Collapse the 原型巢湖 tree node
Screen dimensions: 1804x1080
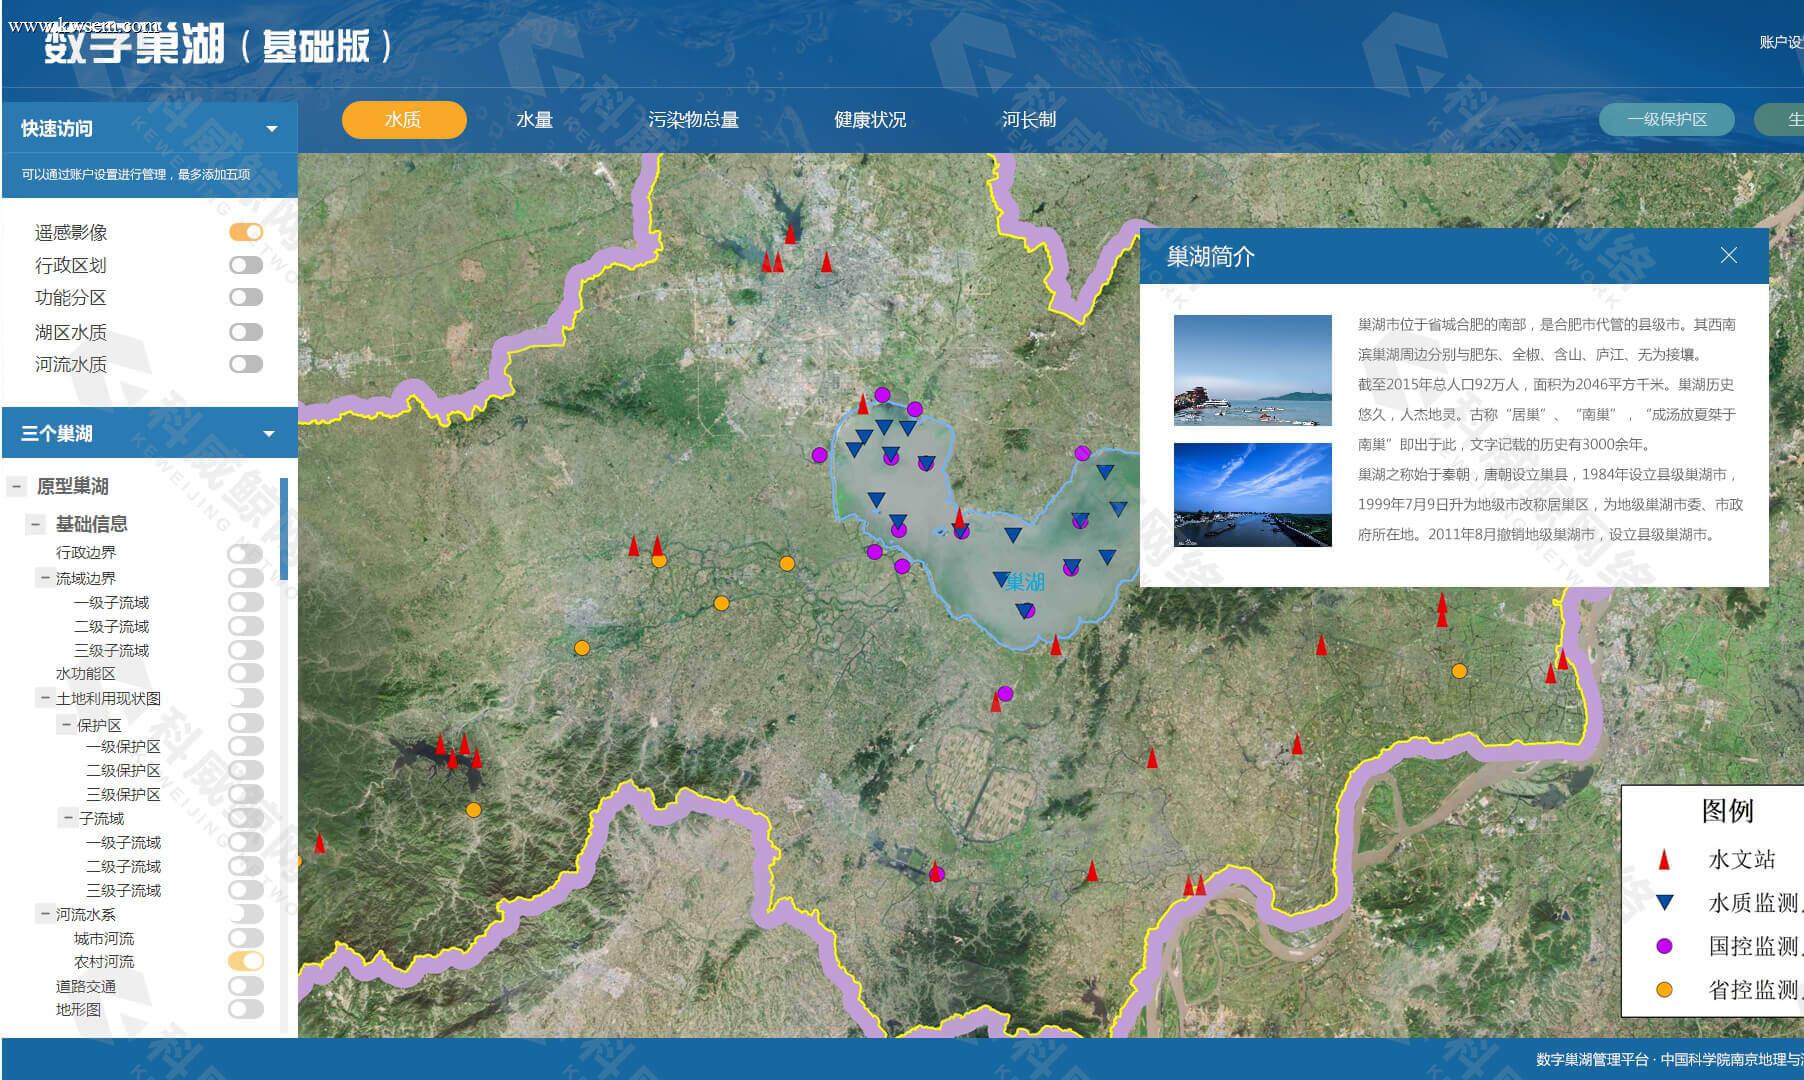point(16,487)
